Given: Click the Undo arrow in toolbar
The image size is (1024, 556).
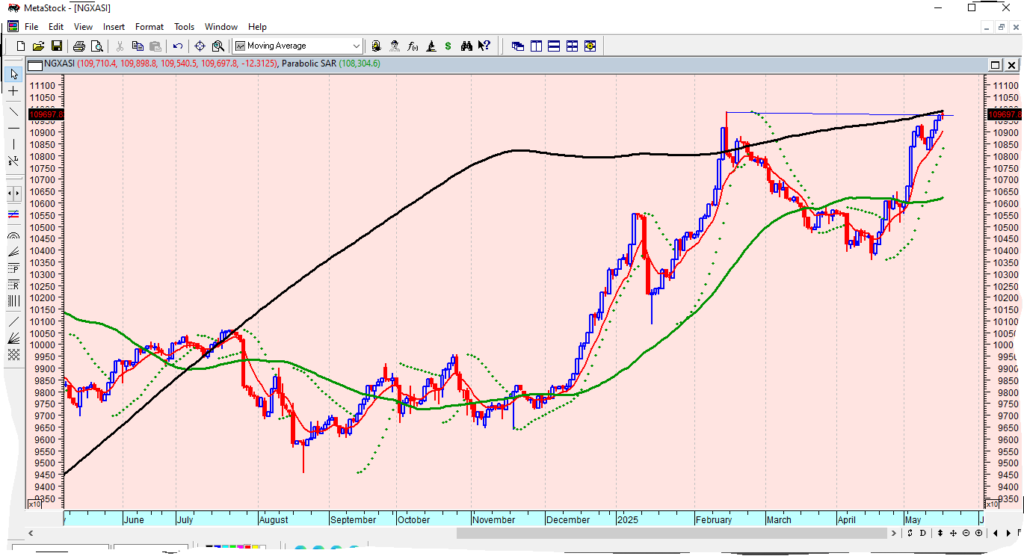Looking at the screenshot, I should click(x=178, y=46).
